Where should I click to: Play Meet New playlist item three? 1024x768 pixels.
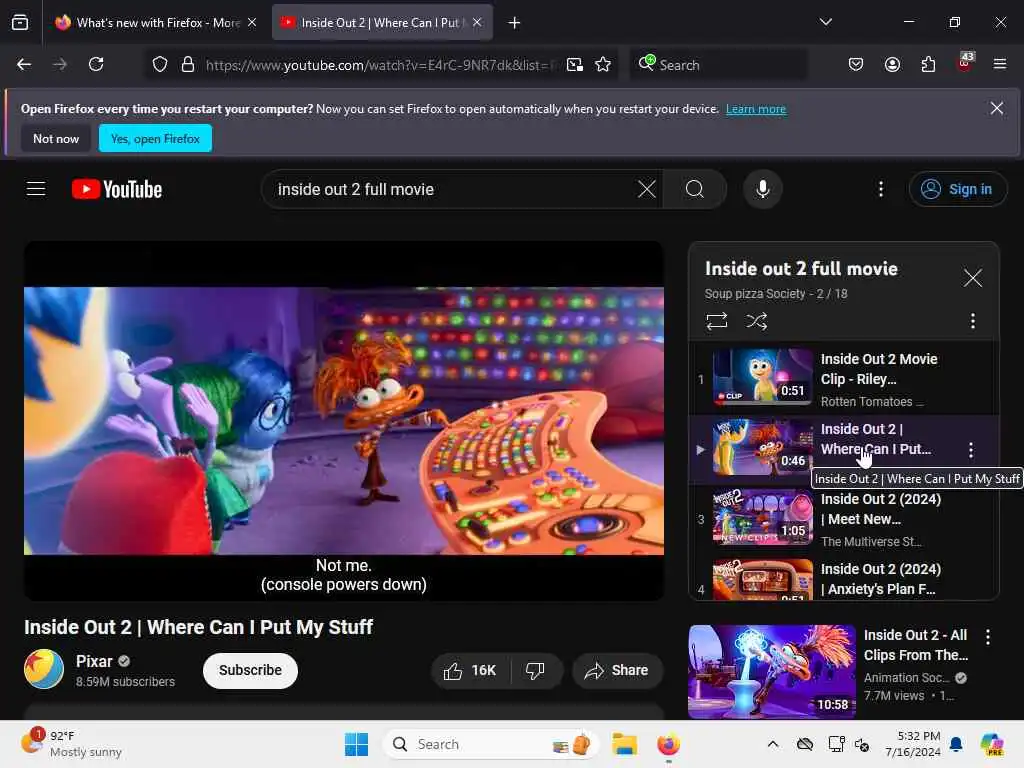[843, 519]
